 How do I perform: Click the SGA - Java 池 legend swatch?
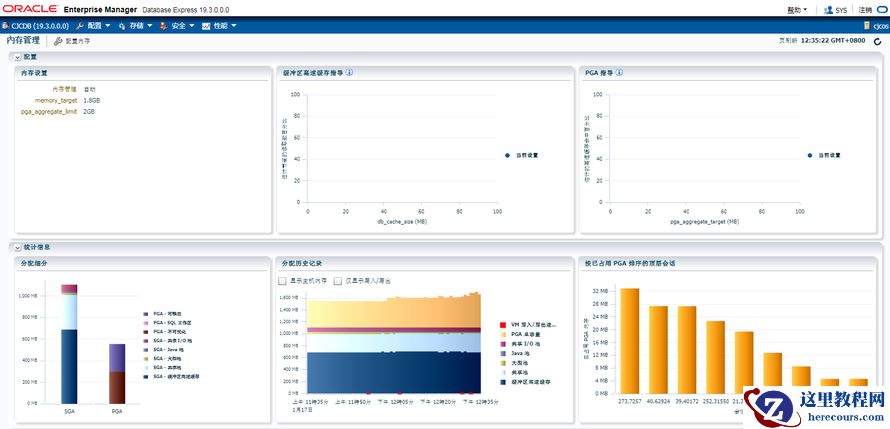146,350
